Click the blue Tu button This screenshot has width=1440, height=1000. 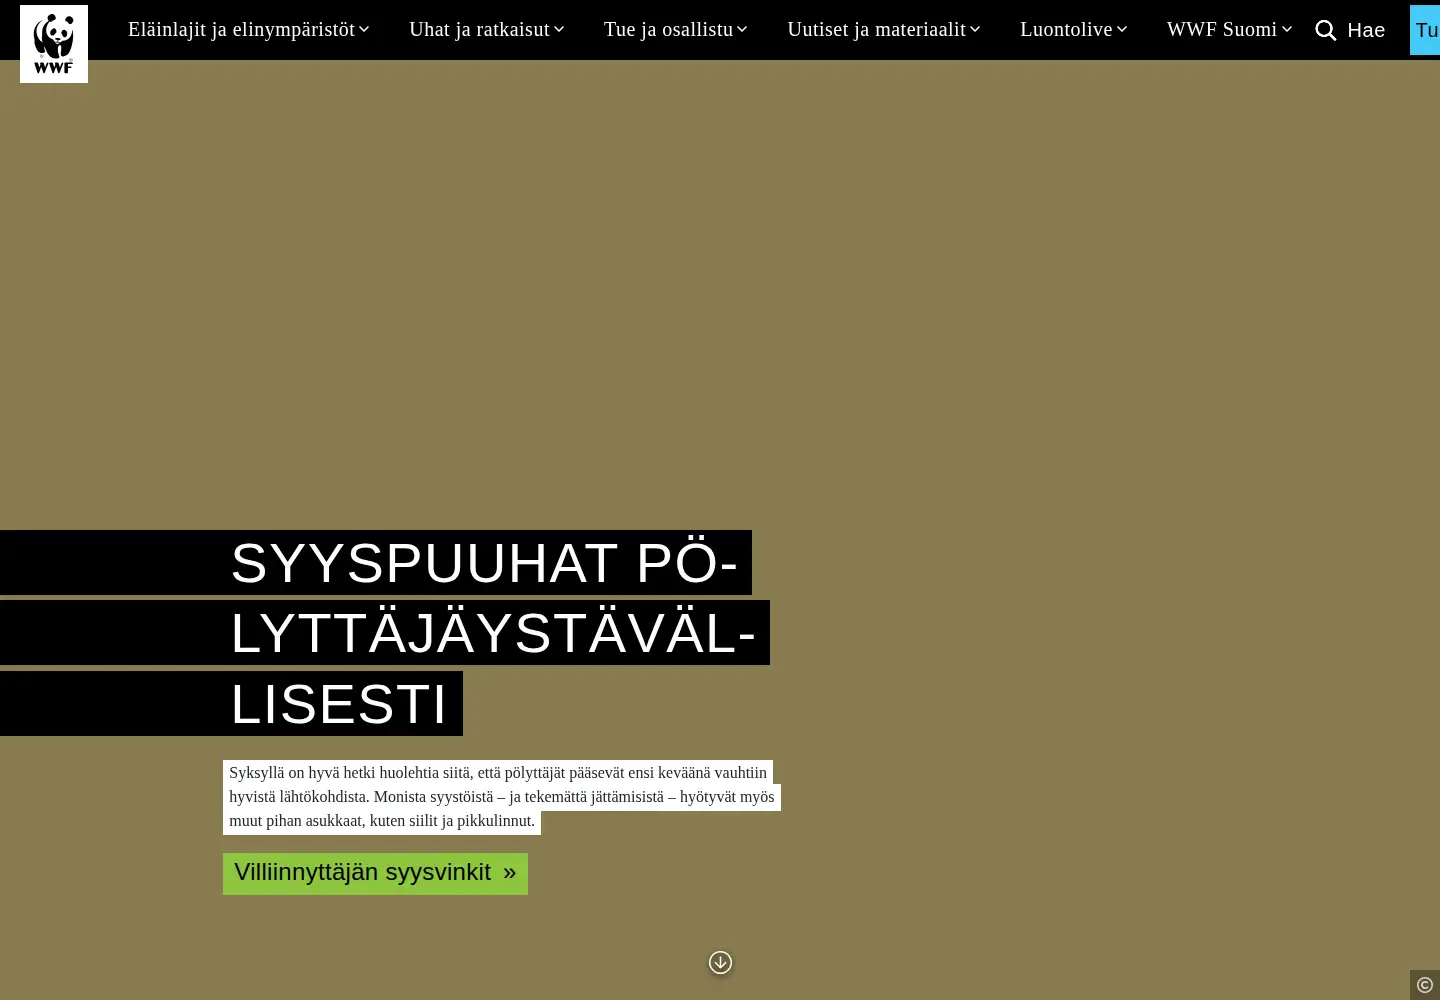(1425, 30)
